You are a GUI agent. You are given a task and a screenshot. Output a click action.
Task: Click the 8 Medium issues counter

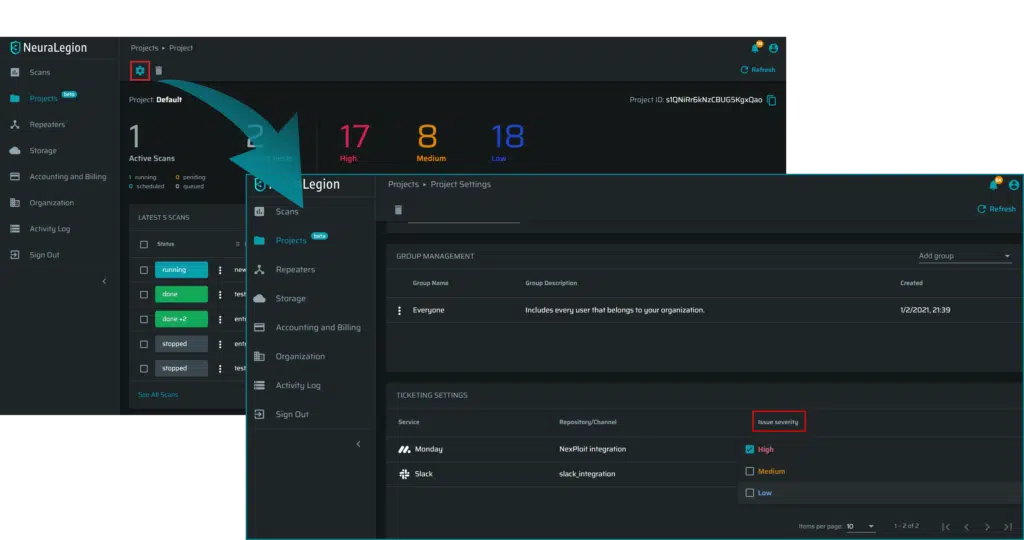tap(430, 142)
